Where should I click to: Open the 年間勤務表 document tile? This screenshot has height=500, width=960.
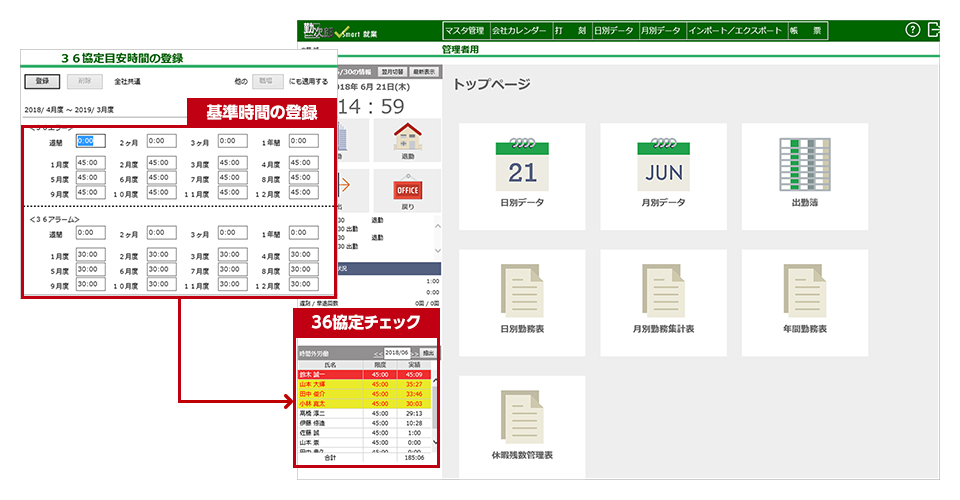click(x=804, y=302)
